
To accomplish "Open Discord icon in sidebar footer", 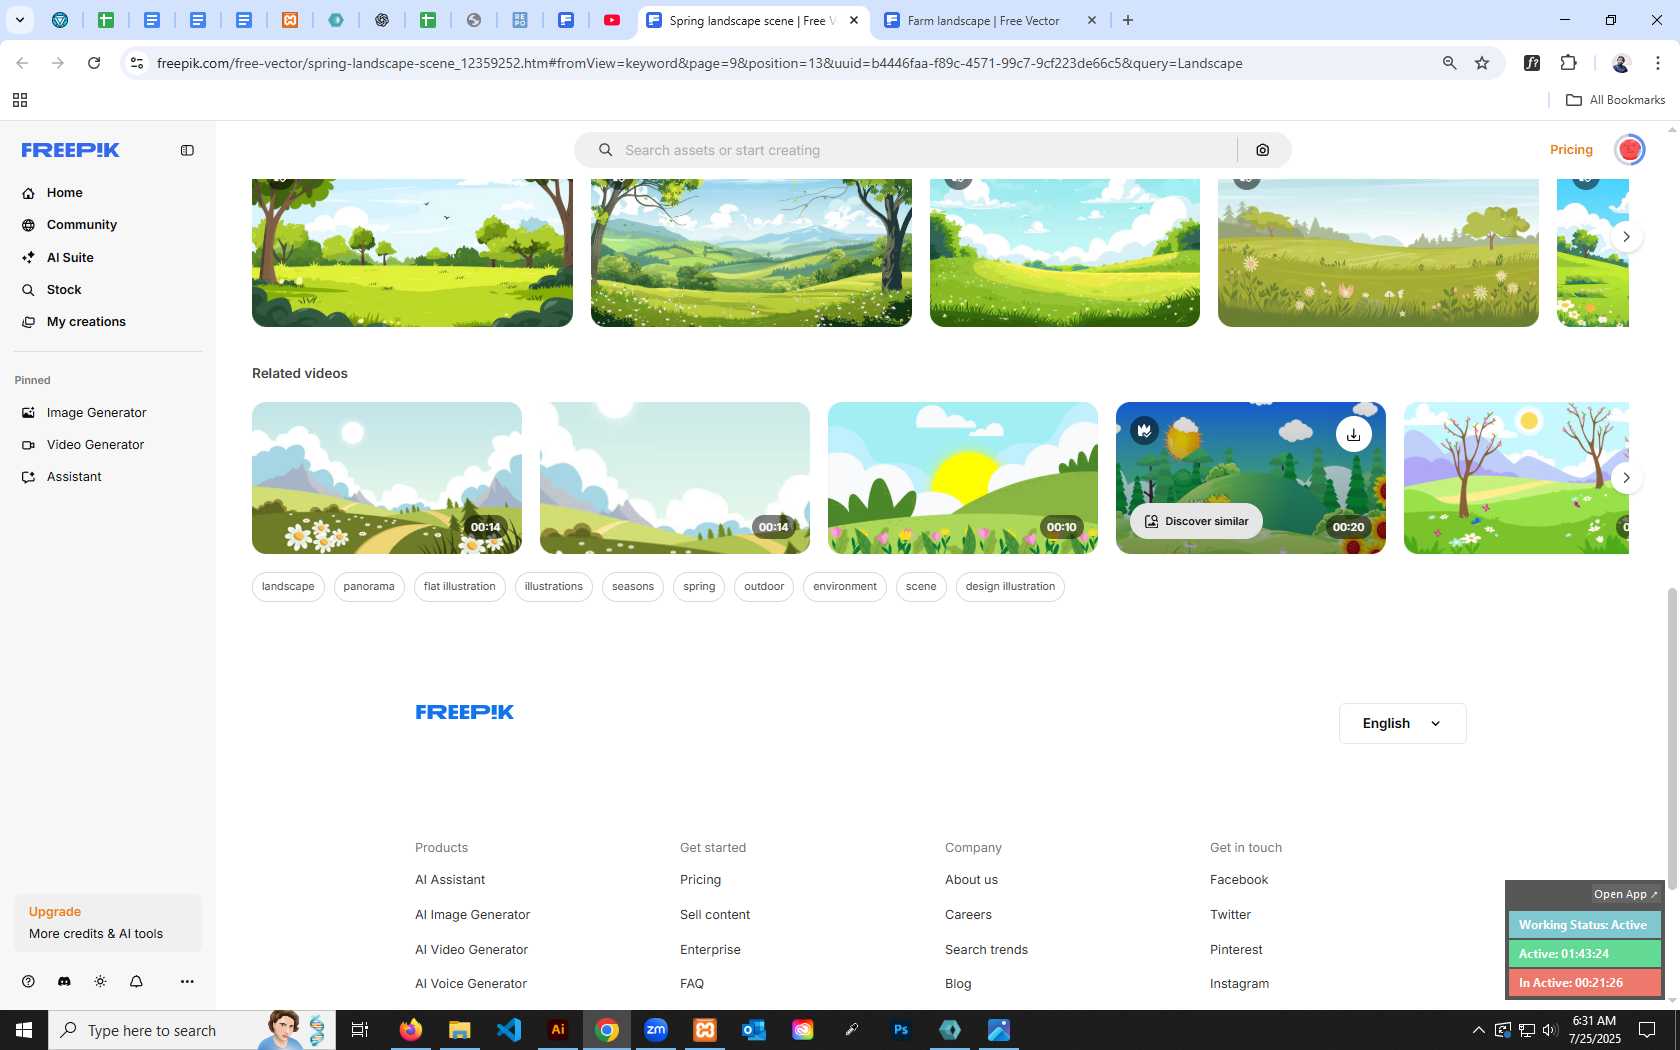I will tap(64, 982).
